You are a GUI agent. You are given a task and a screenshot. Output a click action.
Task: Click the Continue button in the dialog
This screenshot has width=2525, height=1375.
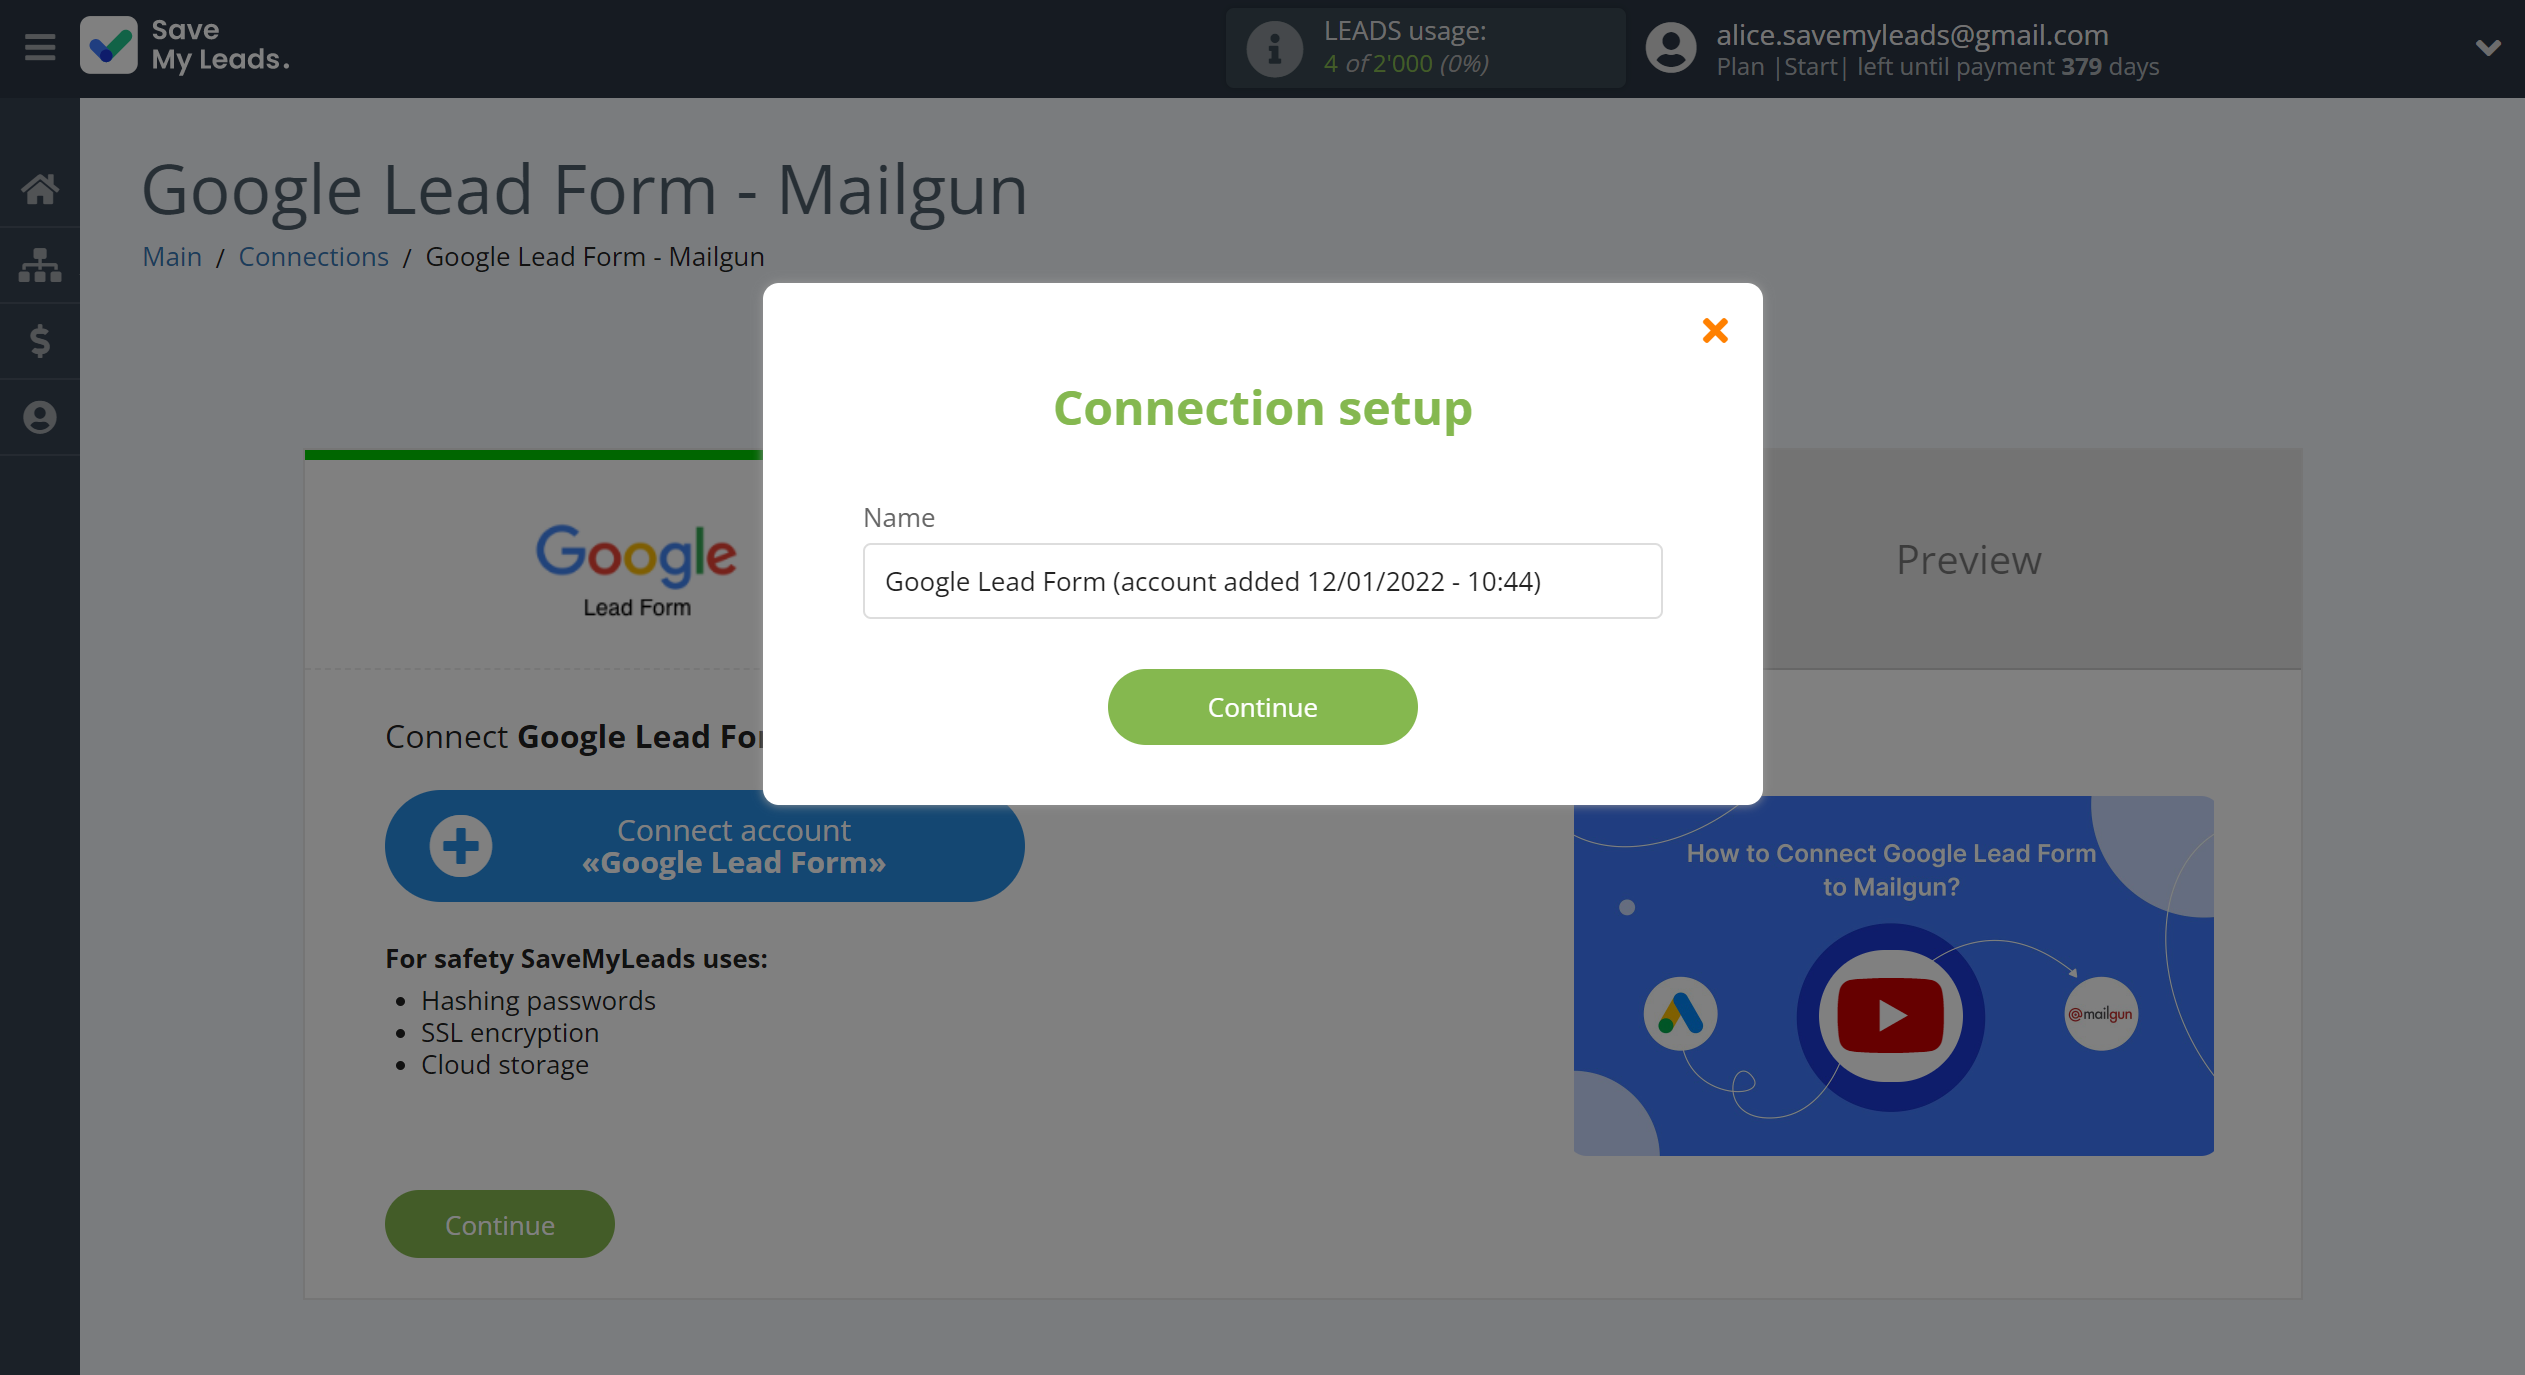point(1262,706)
